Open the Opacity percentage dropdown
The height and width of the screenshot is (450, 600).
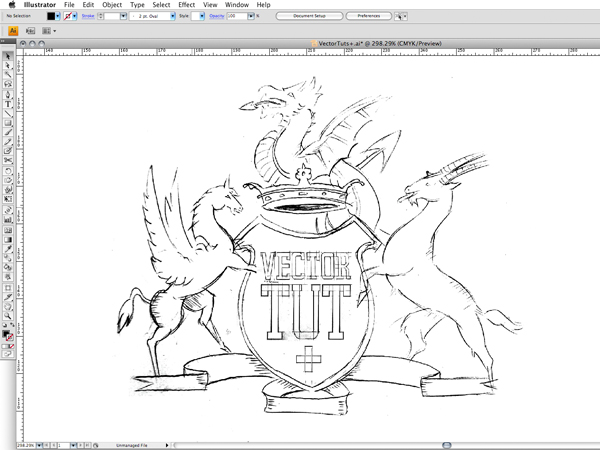251,16
